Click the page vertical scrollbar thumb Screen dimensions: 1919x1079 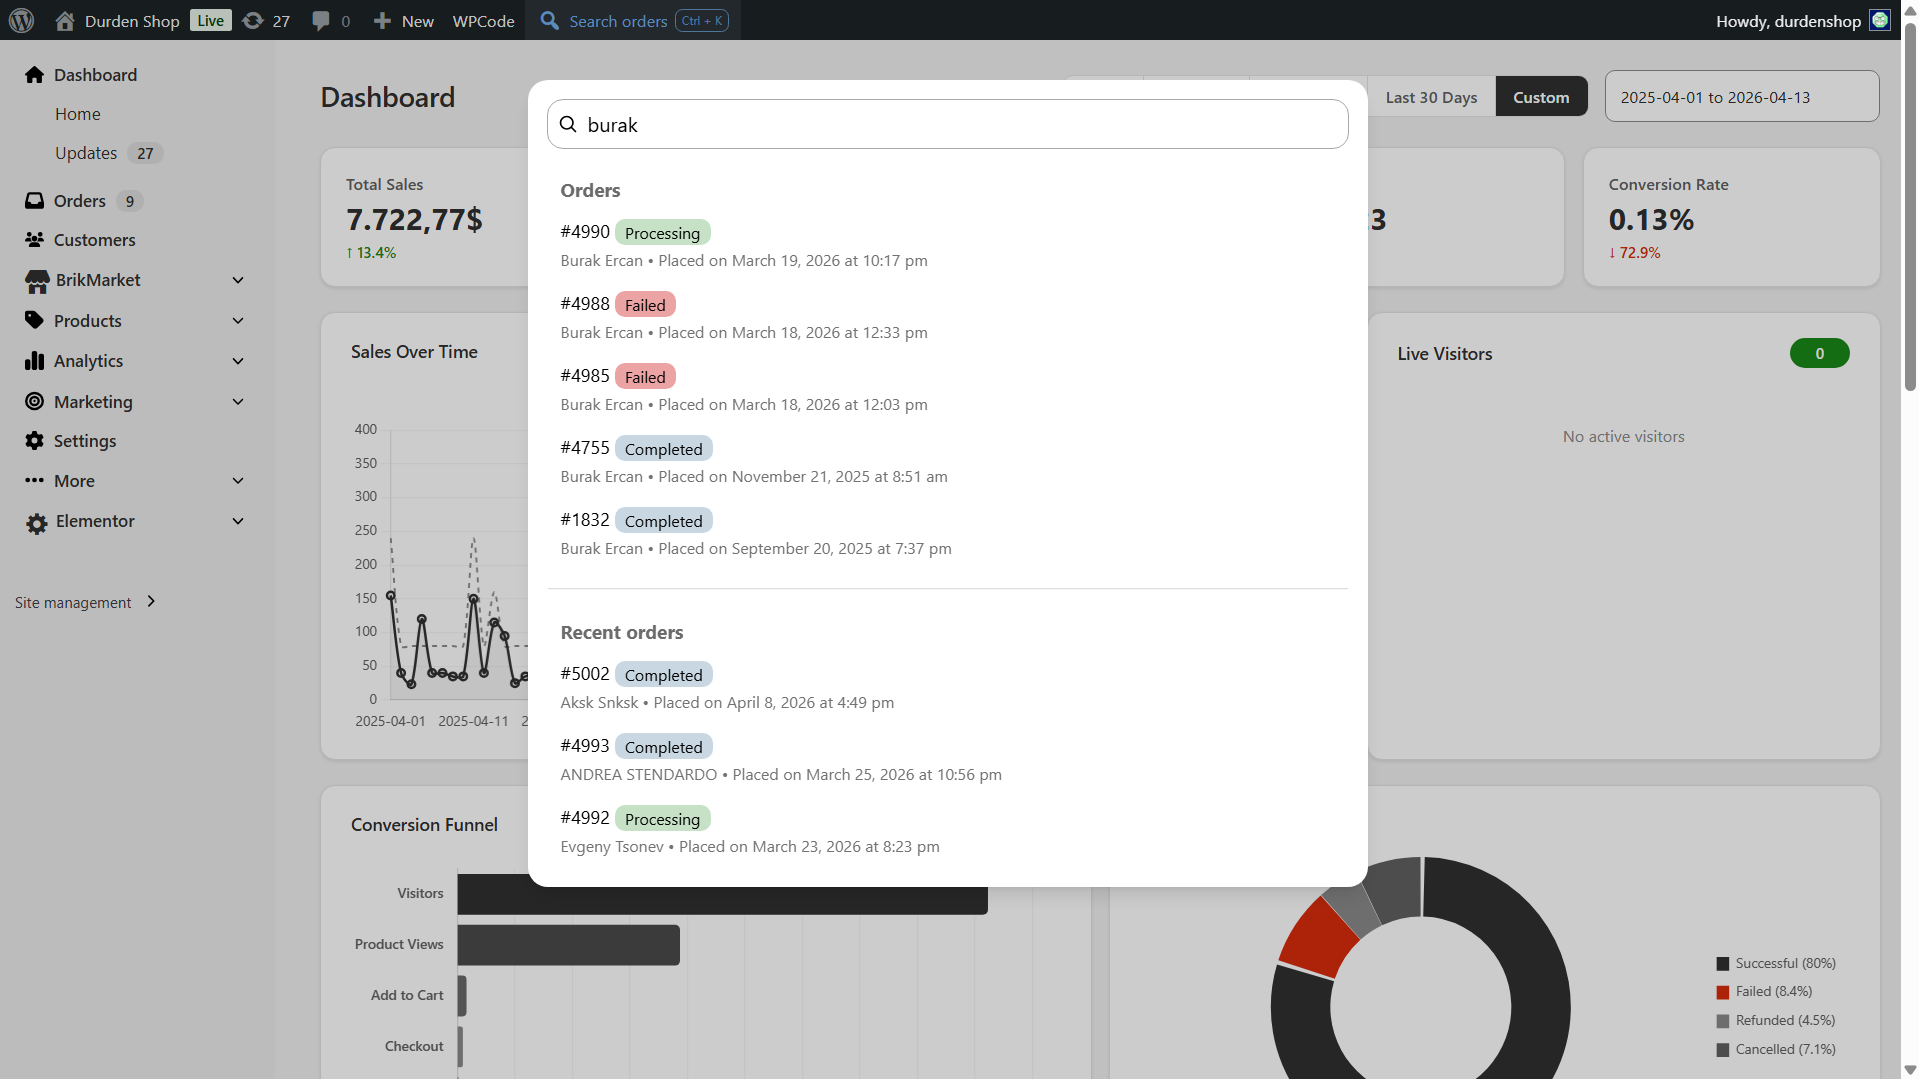(1910, 205)
